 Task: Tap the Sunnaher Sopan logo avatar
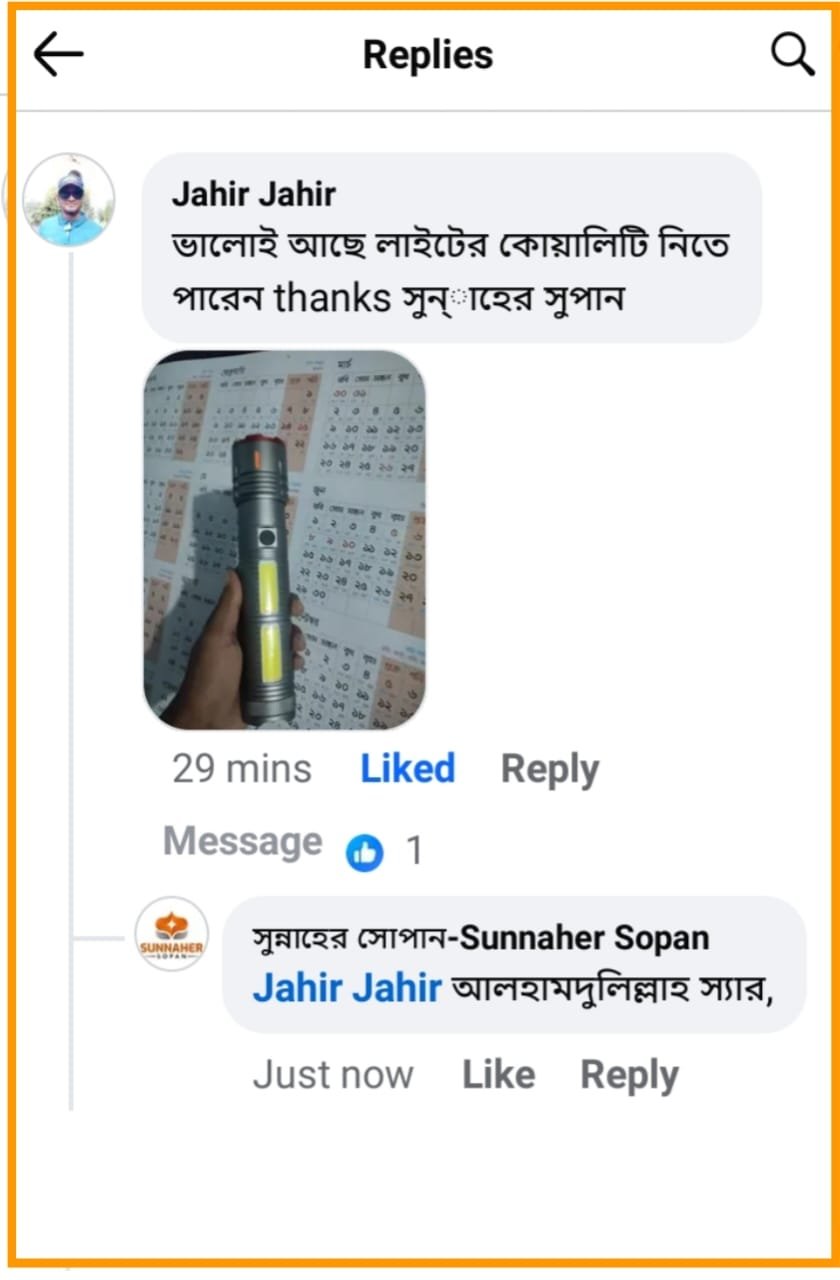tap(171, 934)
